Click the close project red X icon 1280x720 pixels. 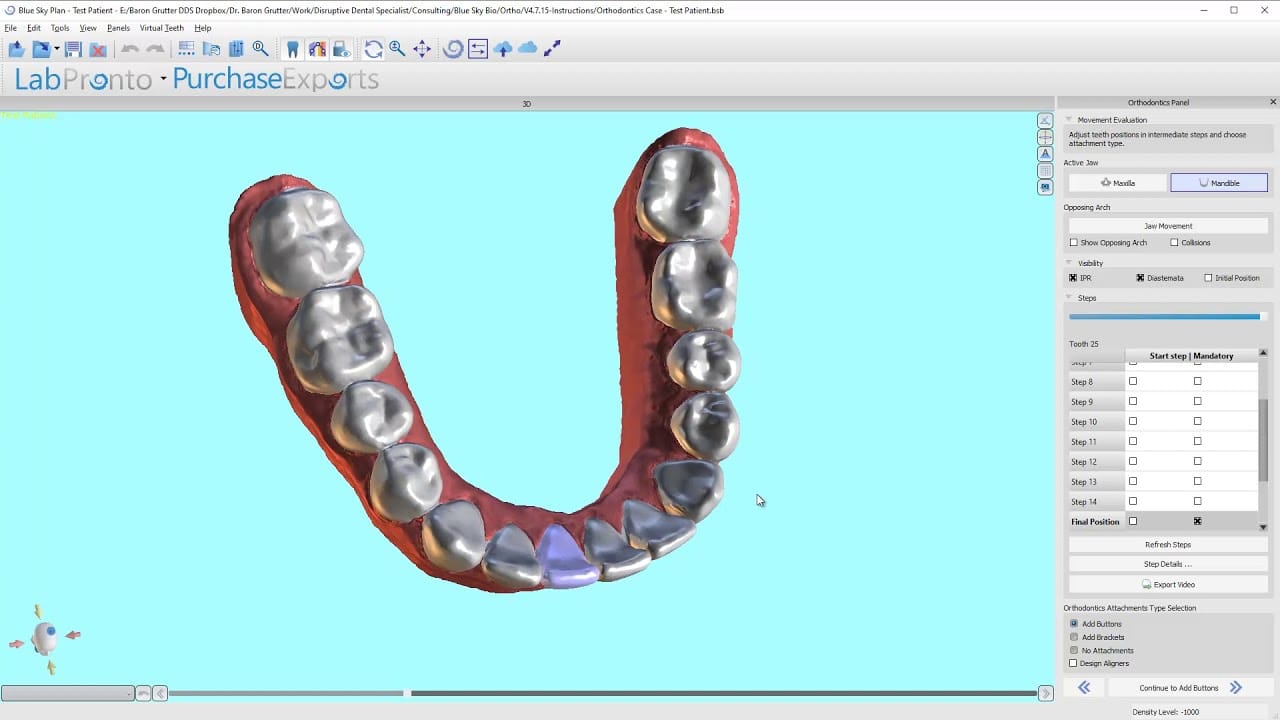tap(98, 49)
